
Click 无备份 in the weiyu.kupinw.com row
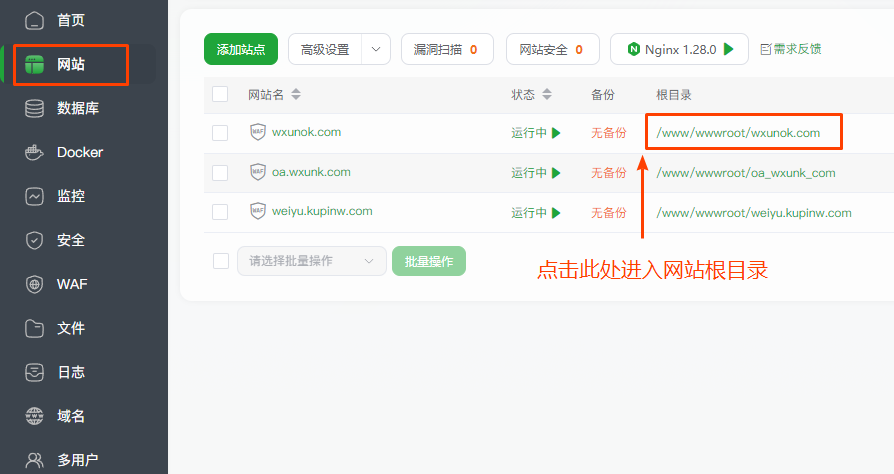[x=608, y=213]
